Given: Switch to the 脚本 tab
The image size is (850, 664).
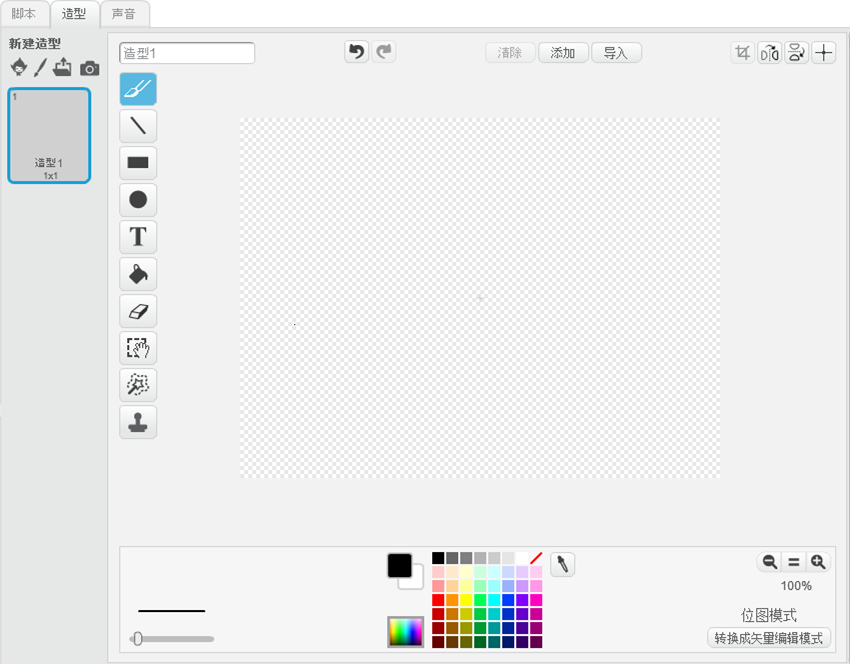Looking at the screenshot, I should click(x=23, y=14).
